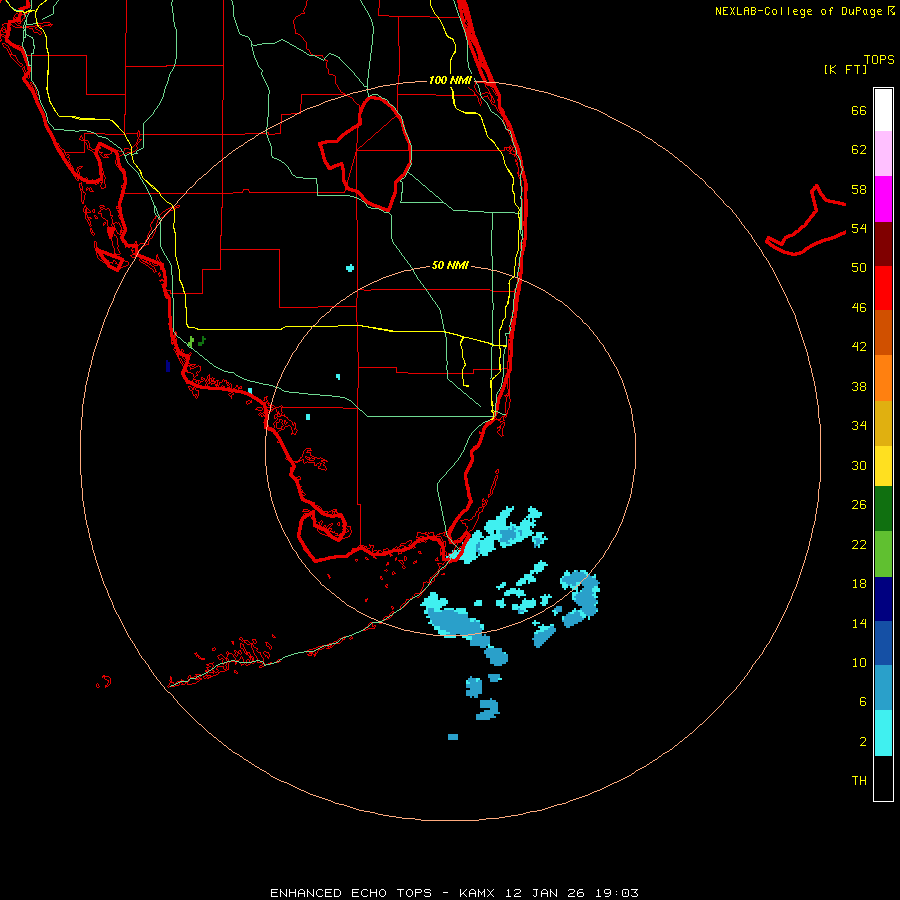The height and width of the screenshot is (900, 900).
Task: Click the black TH threshold swatch
Action: 883,778
